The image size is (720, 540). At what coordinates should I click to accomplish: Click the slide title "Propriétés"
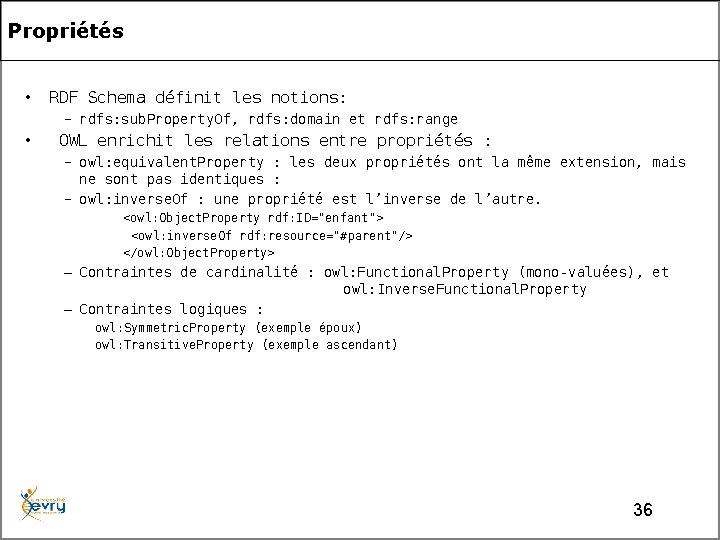66,31
